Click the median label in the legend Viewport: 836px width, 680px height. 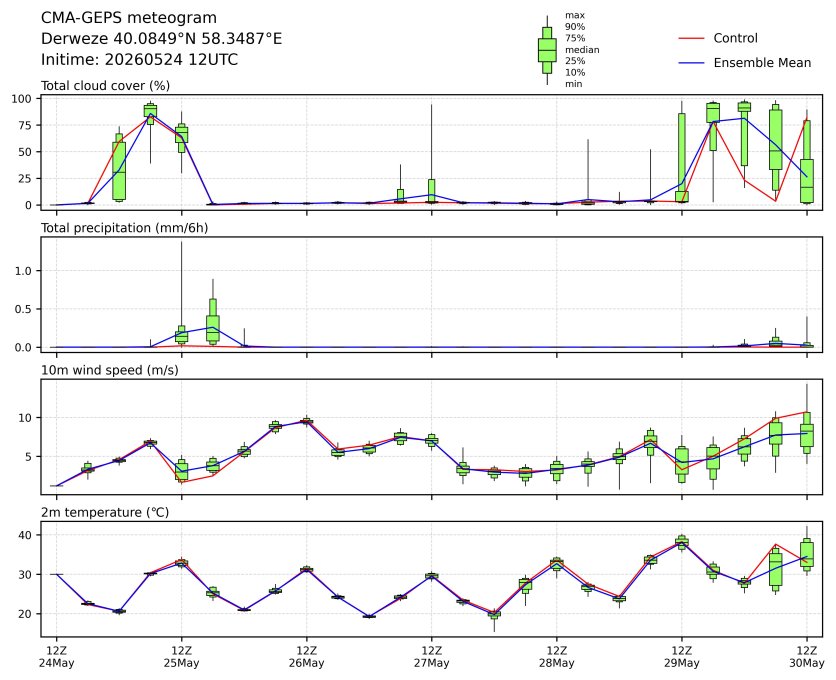click(582, 50)
